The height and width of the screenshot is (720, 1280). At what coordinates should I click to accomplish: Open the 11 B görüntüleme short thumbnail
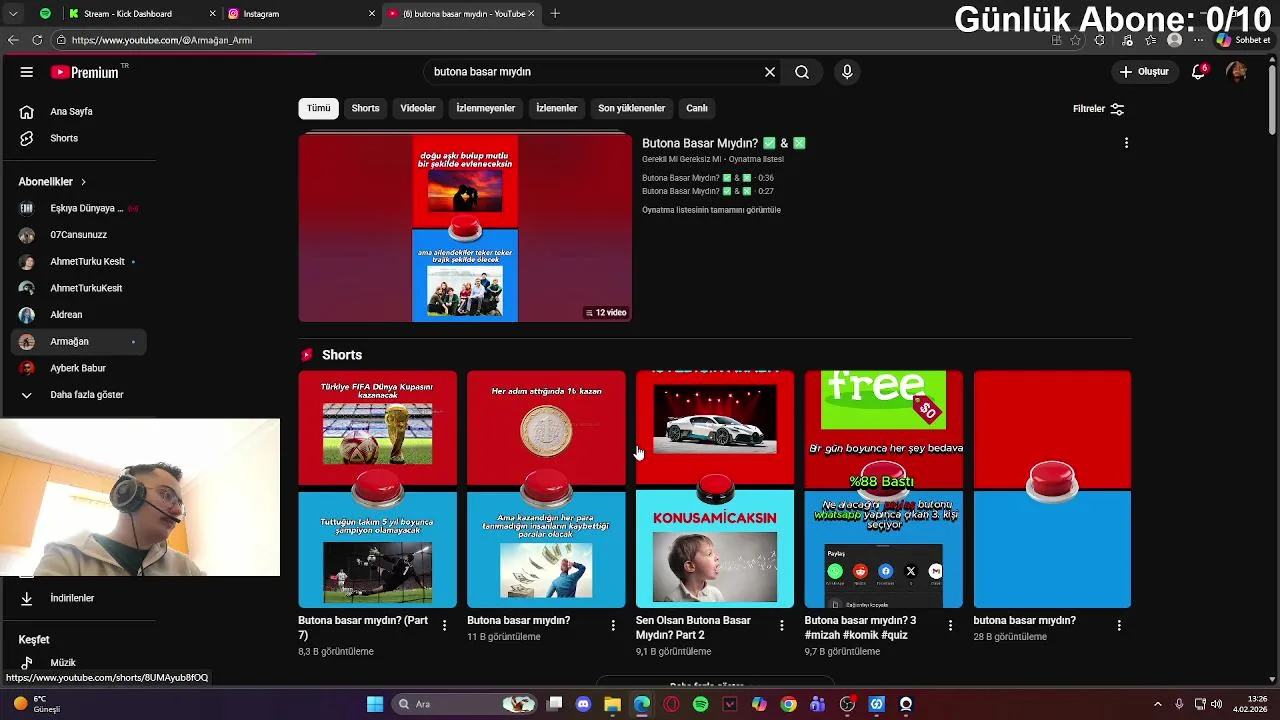(546, 489)
